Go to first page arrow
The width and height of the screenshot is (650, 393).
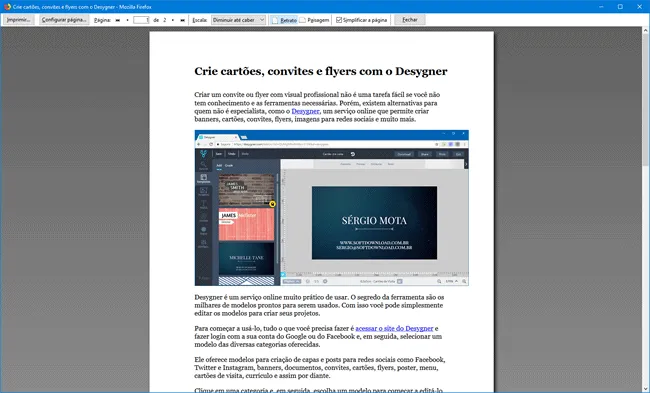click(118, 20)
